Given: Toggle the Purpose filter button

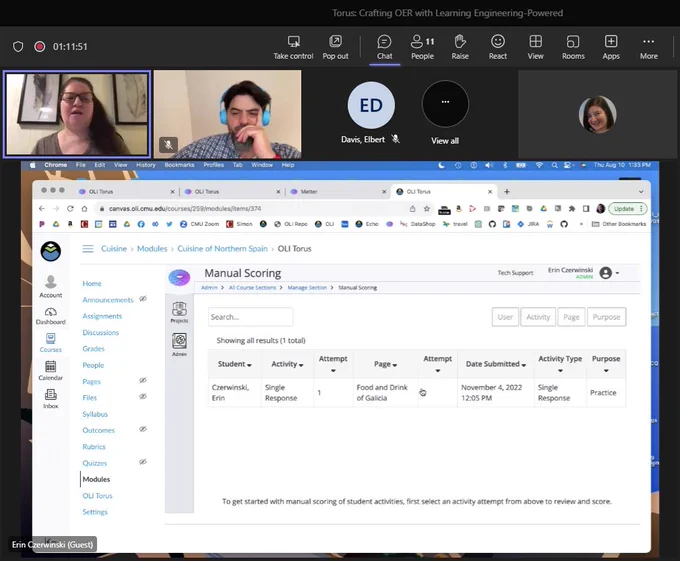Looking at the screenshot, I should pyautogui.click(x=606, y=317).
